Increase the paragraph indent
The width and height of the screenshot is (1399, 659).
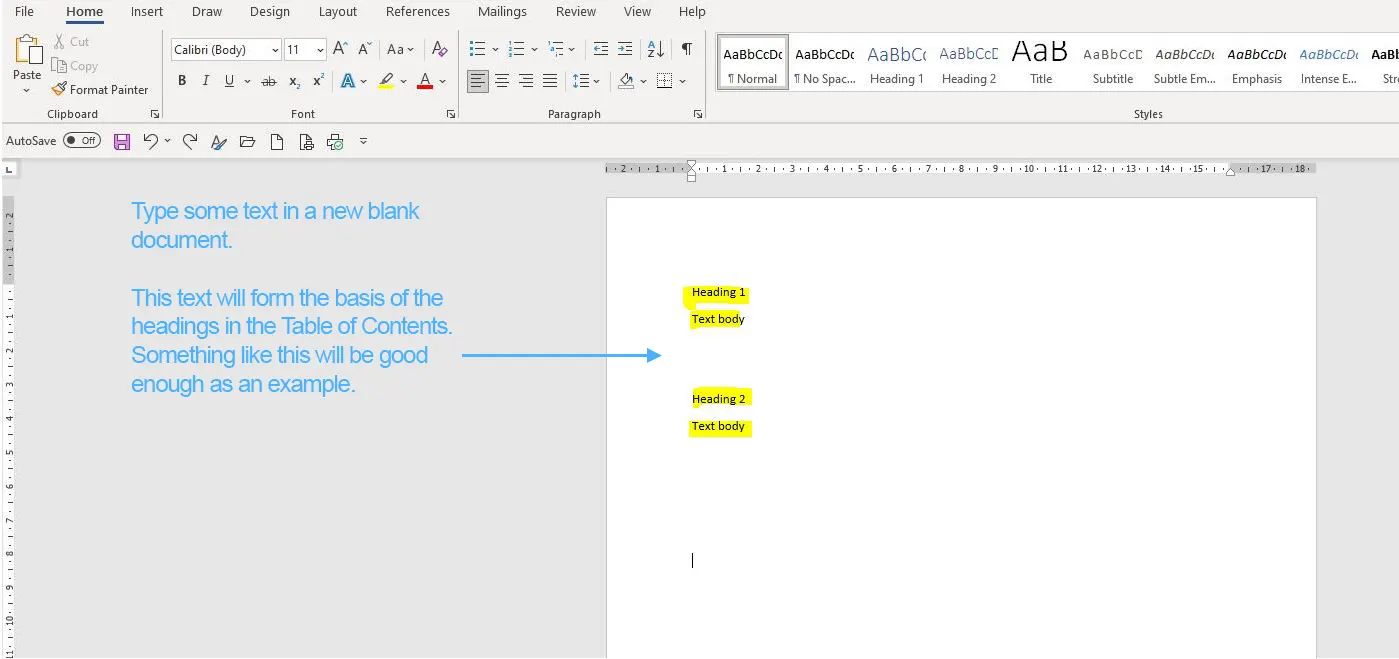point(625,49)
